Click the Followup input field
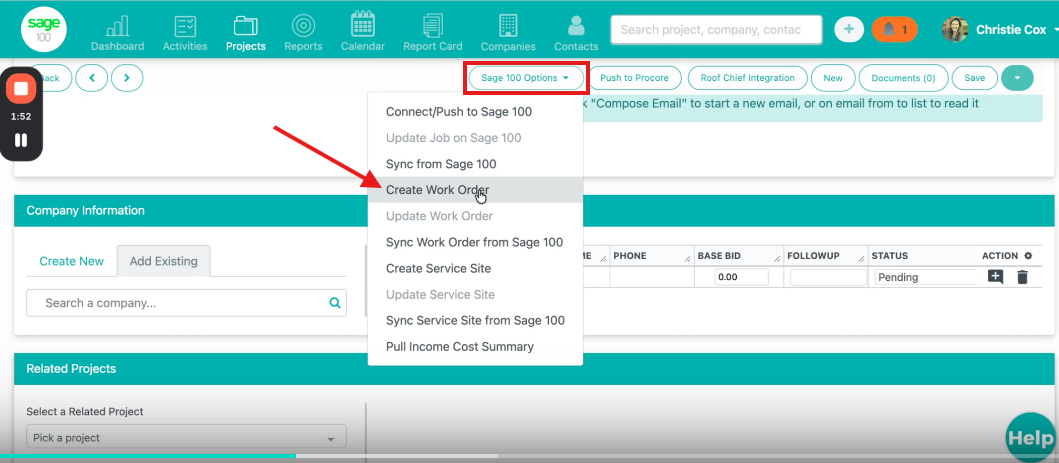The image size is (1059, 463). pos(828,277)
